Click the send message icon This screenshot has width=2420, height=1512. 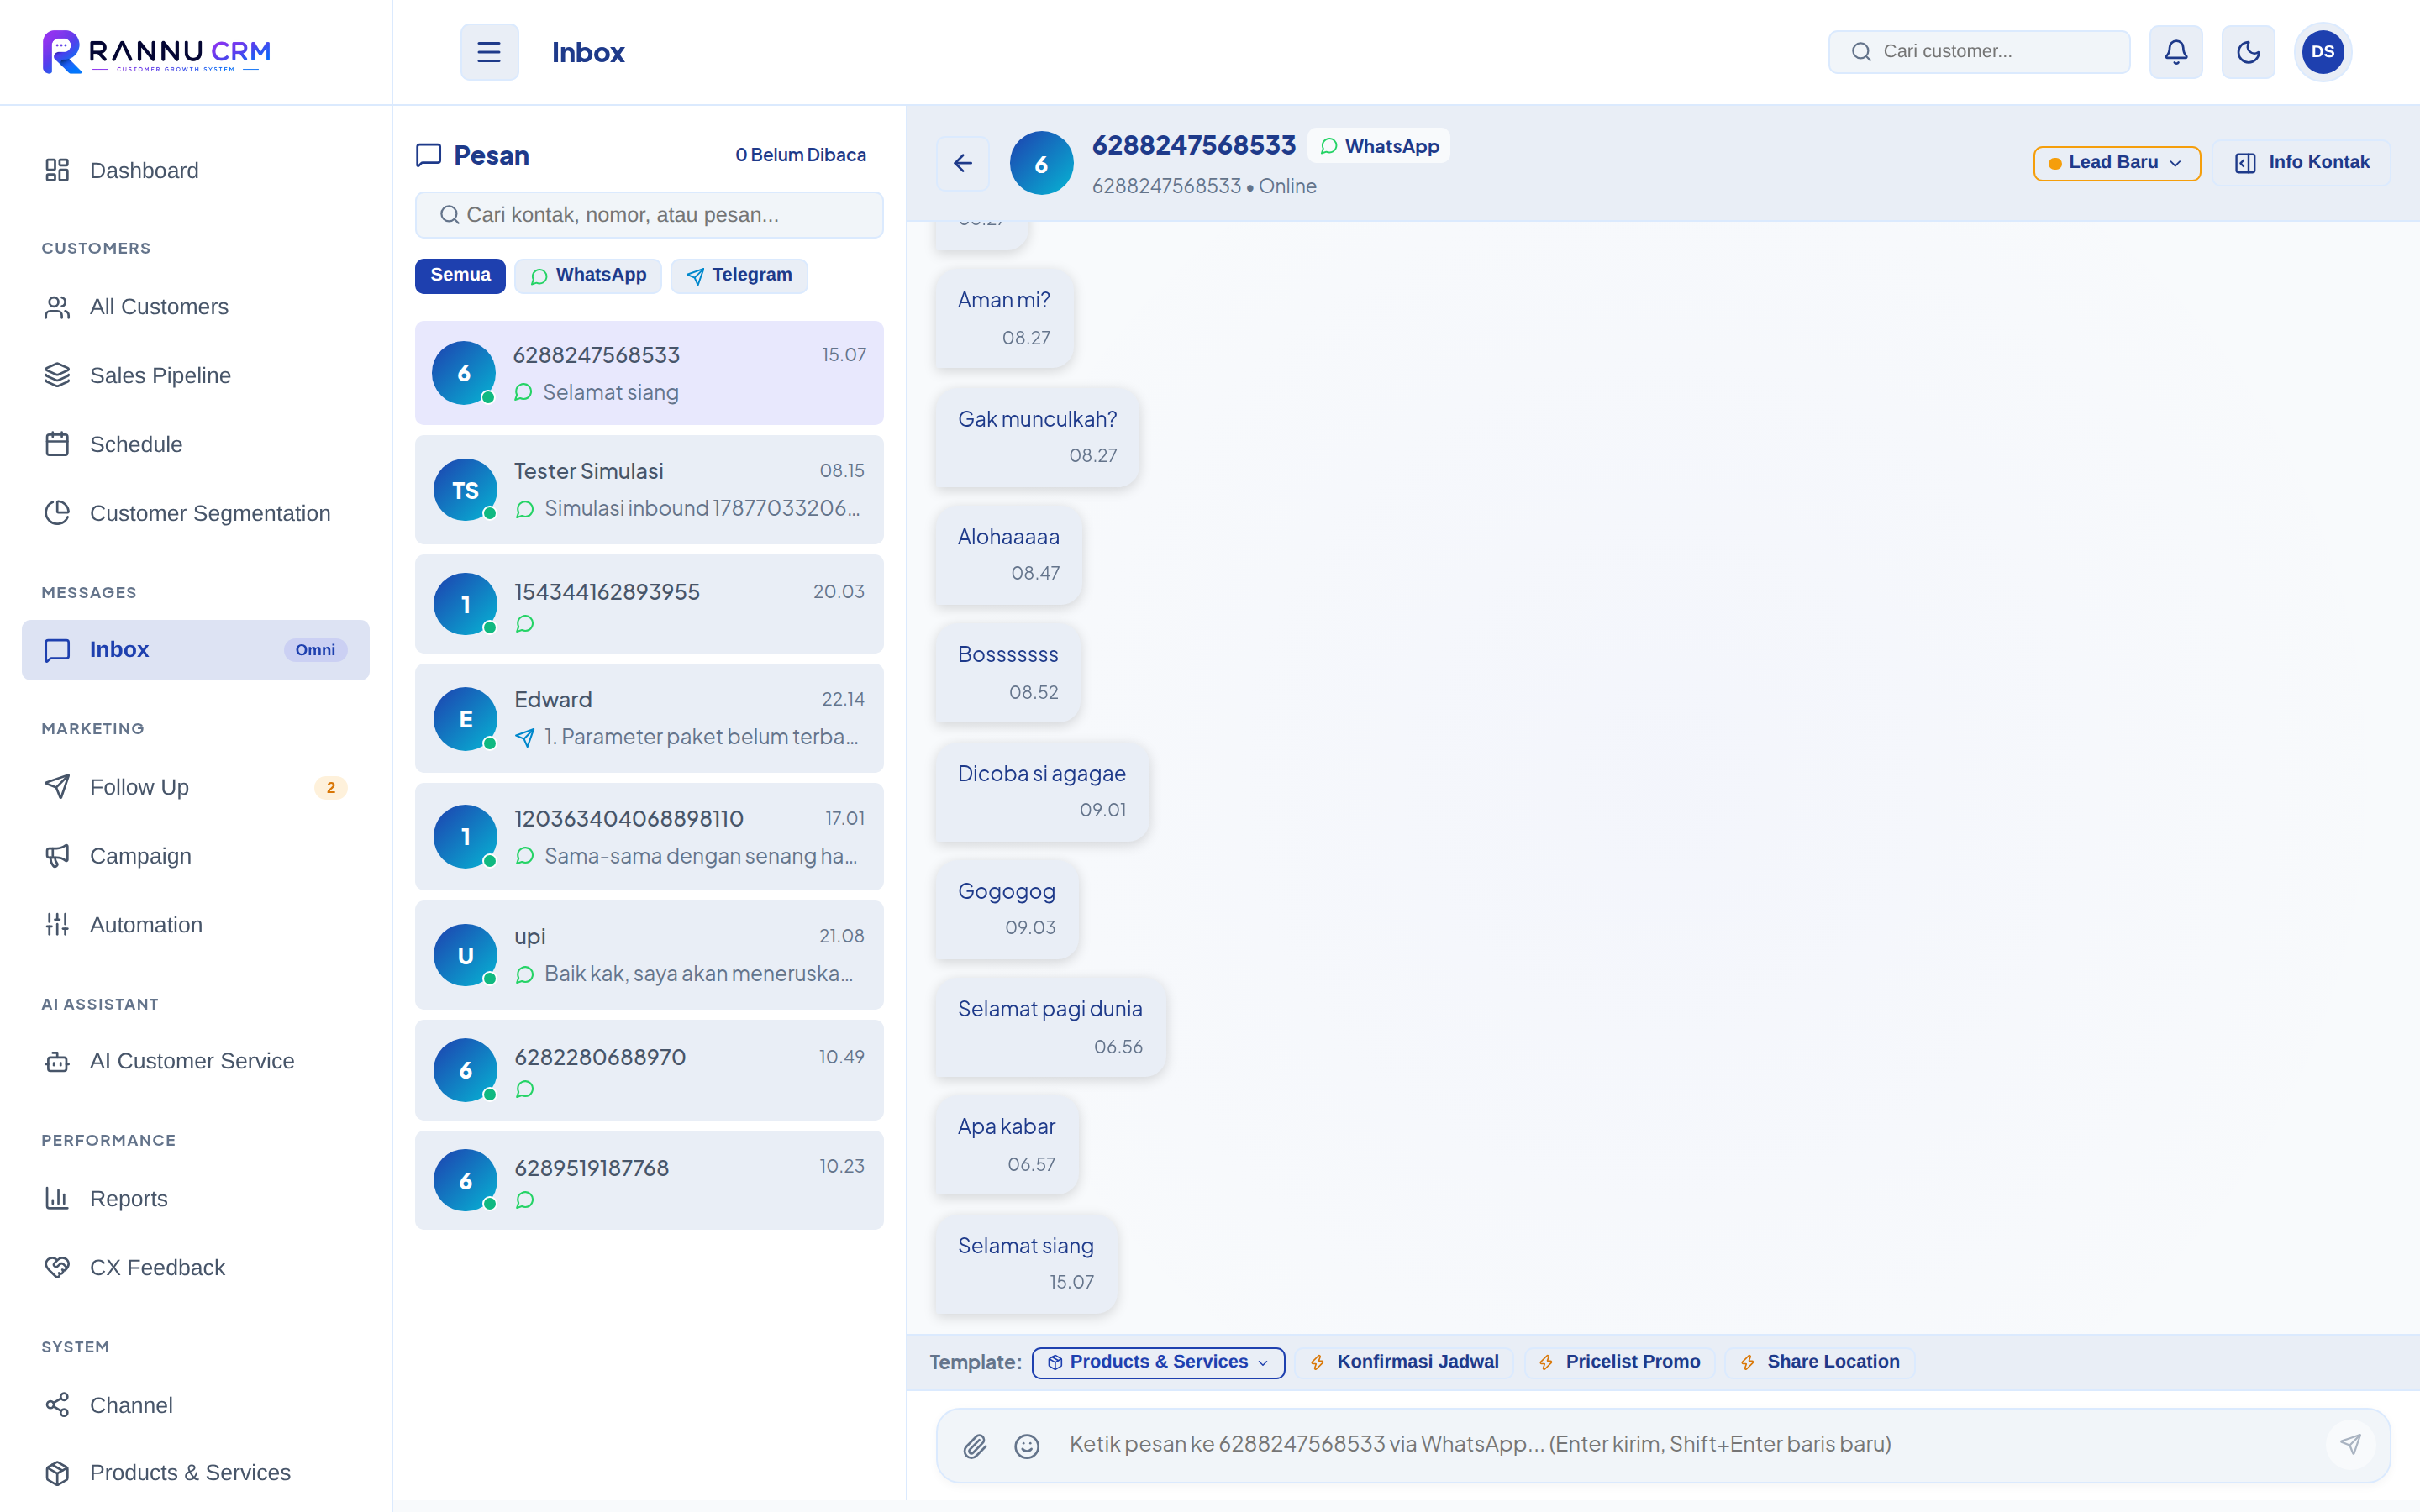(2350, 1444)
